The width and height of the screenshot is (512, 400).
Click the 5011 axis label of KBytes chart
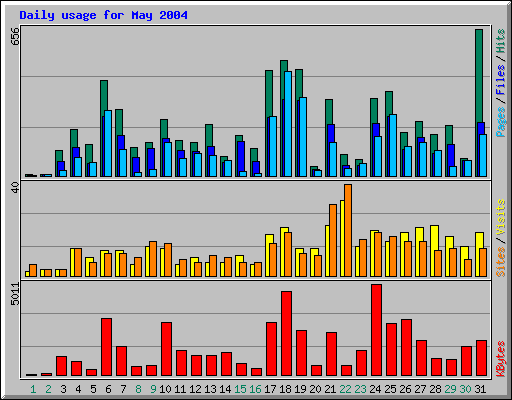[15, 294]
